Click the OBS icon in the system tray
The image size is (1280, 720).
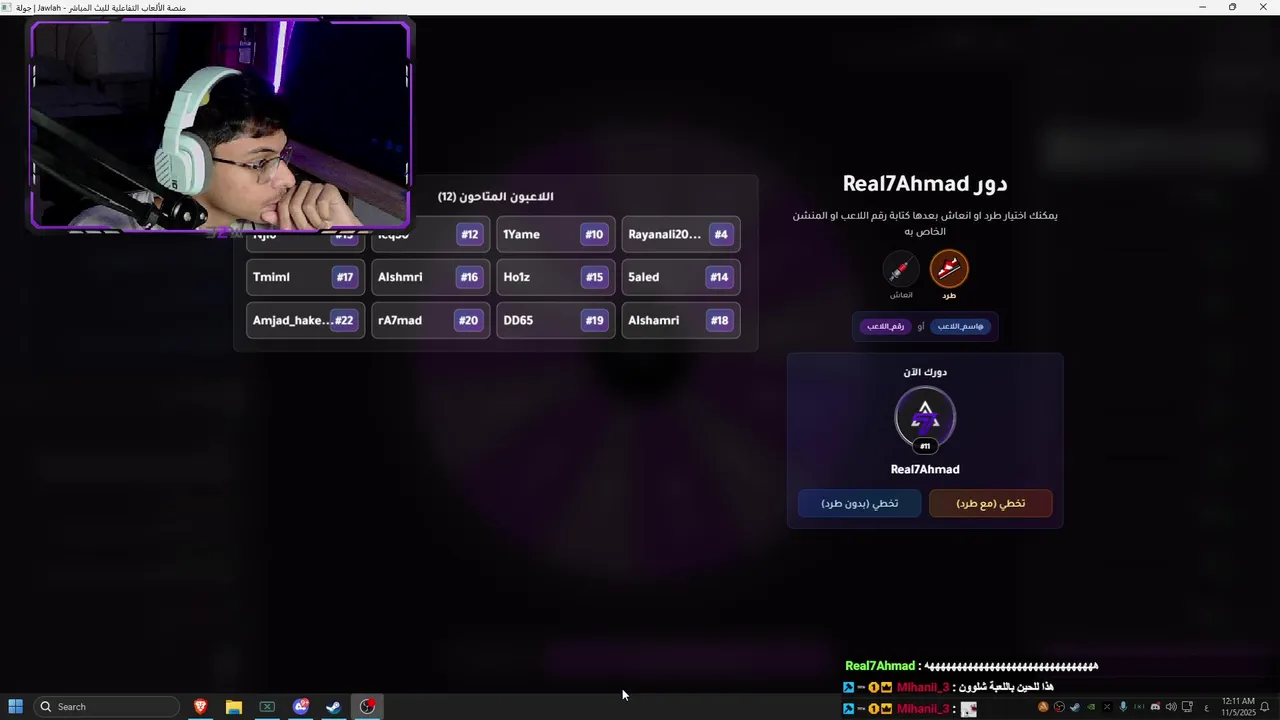1059,707
